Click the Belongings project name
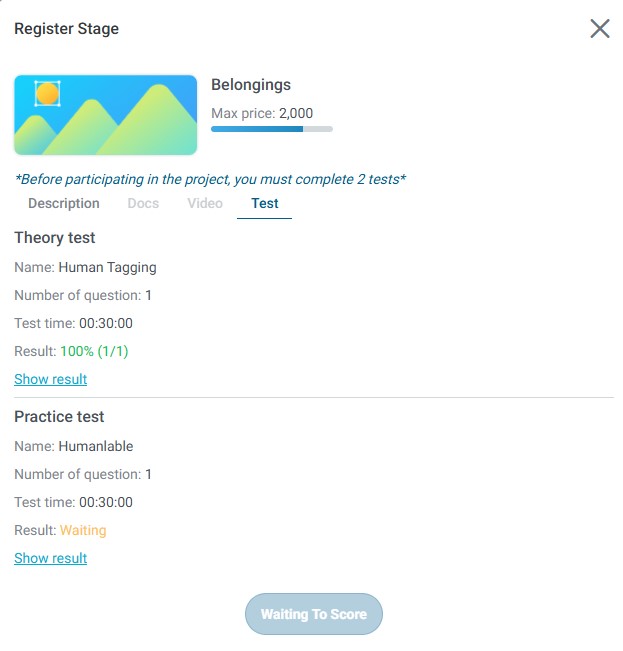 251,85
